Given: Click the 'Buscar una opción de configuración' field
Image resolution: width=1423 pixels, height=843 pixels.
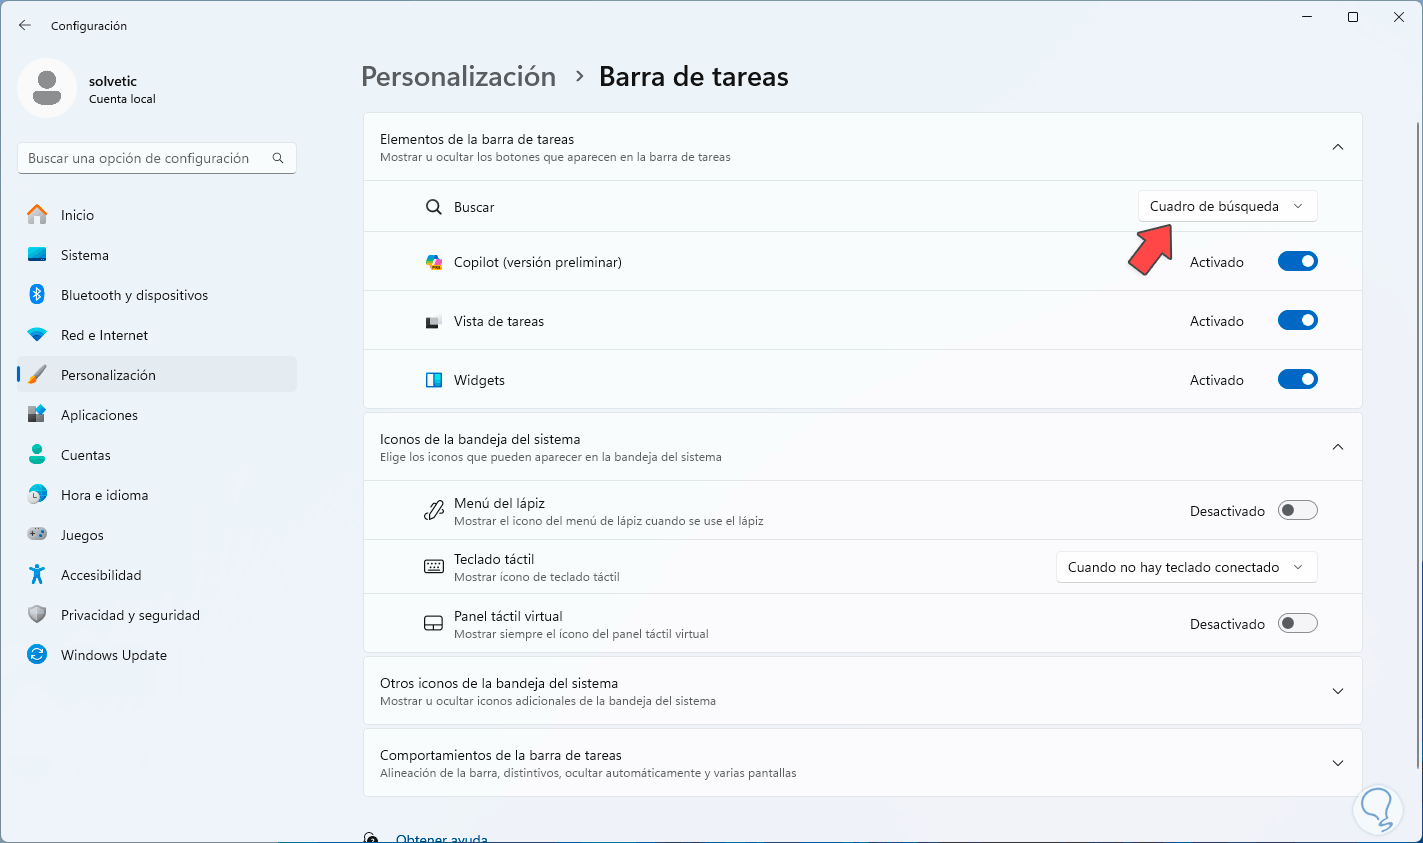Looking at the screenshot, I should point(145,158).
